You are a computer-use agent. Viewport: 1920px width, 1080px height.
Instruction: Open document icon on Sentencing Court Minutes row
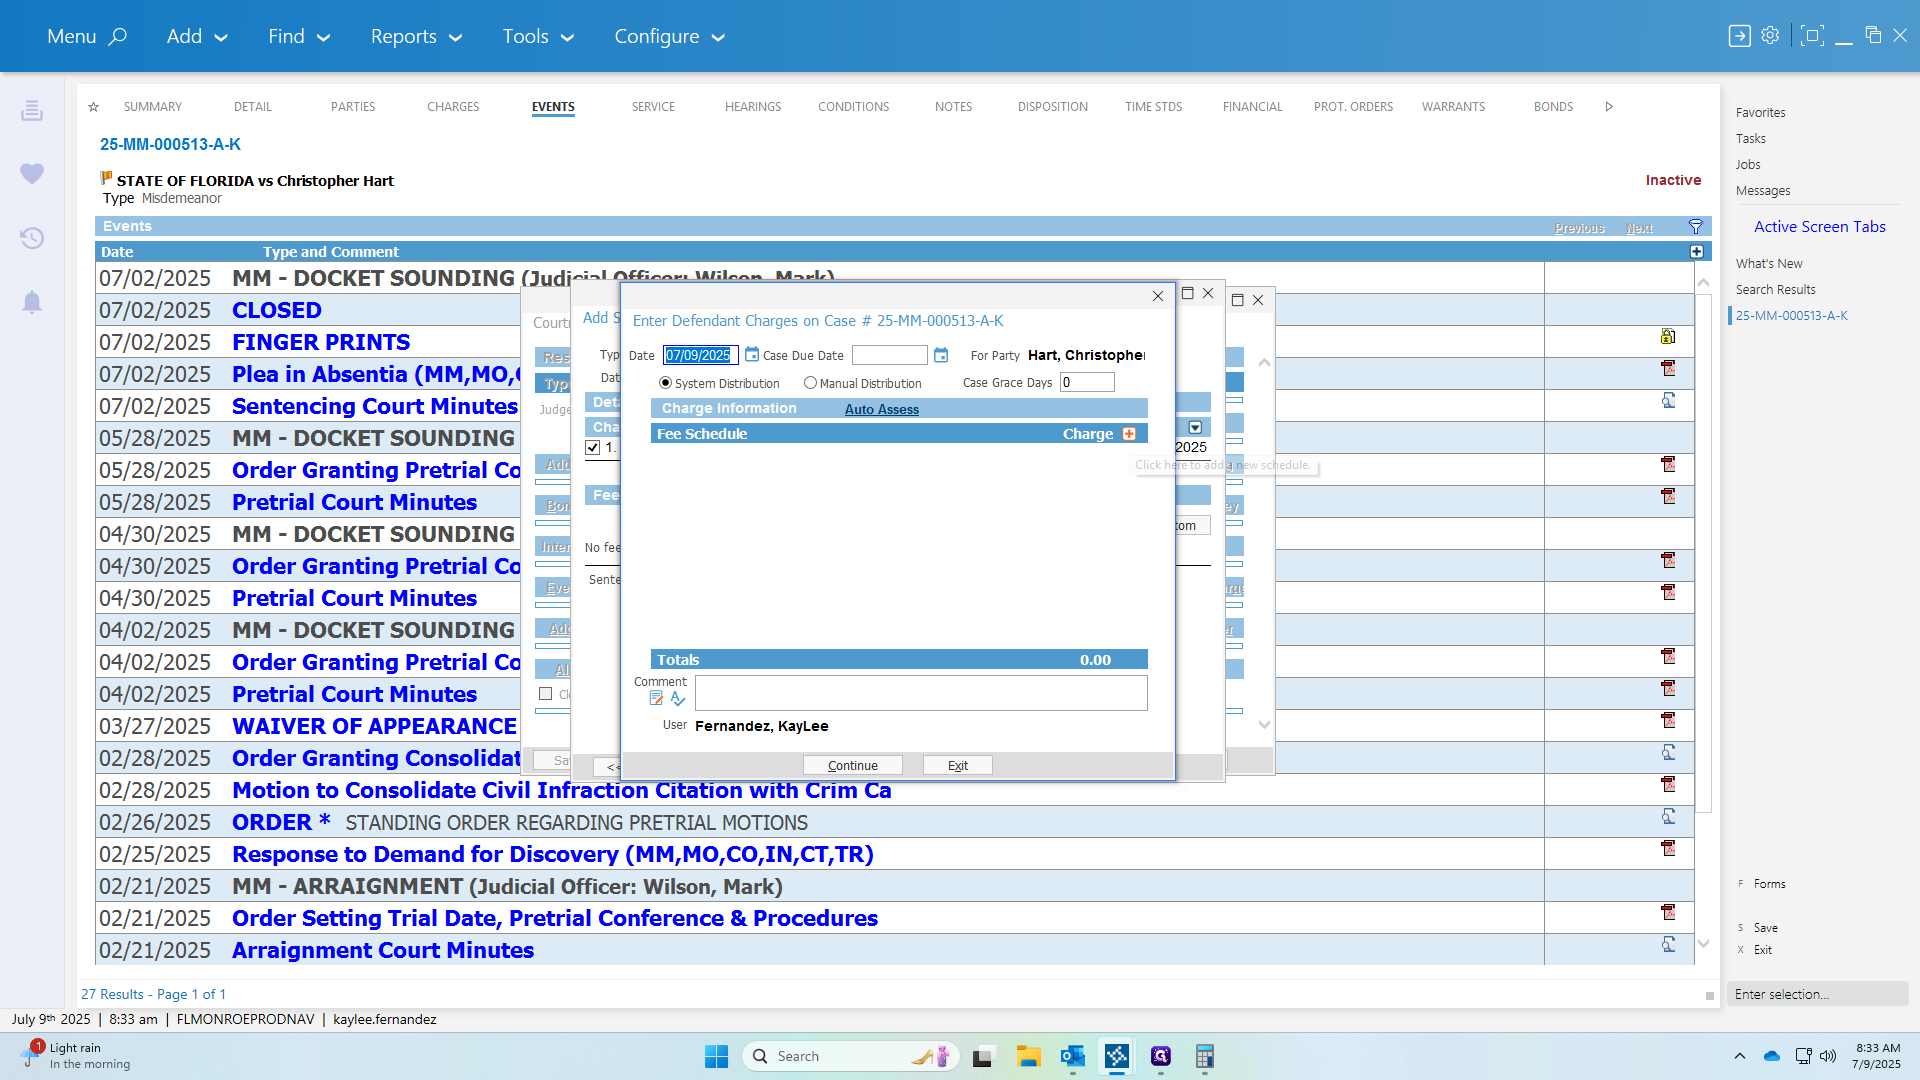tap(1668, 401)
